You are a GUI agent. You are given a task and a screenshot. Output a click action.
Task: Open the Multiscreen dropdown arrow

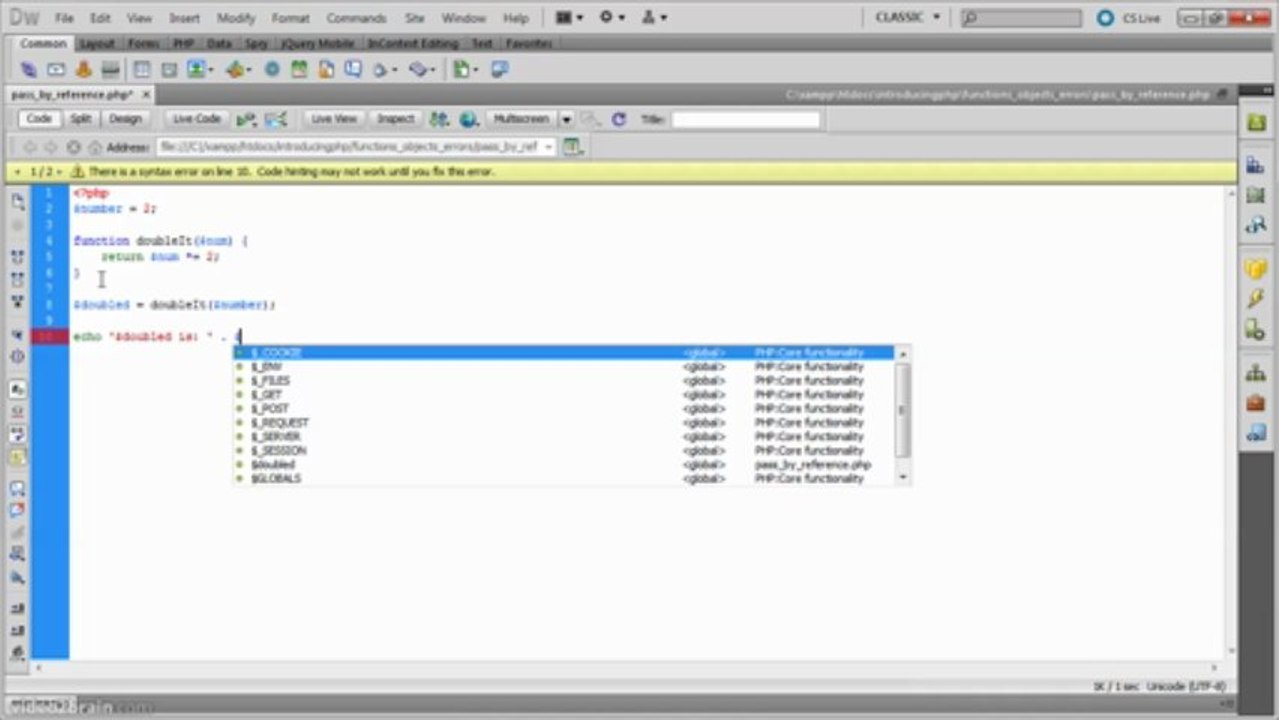click(566, 119)
